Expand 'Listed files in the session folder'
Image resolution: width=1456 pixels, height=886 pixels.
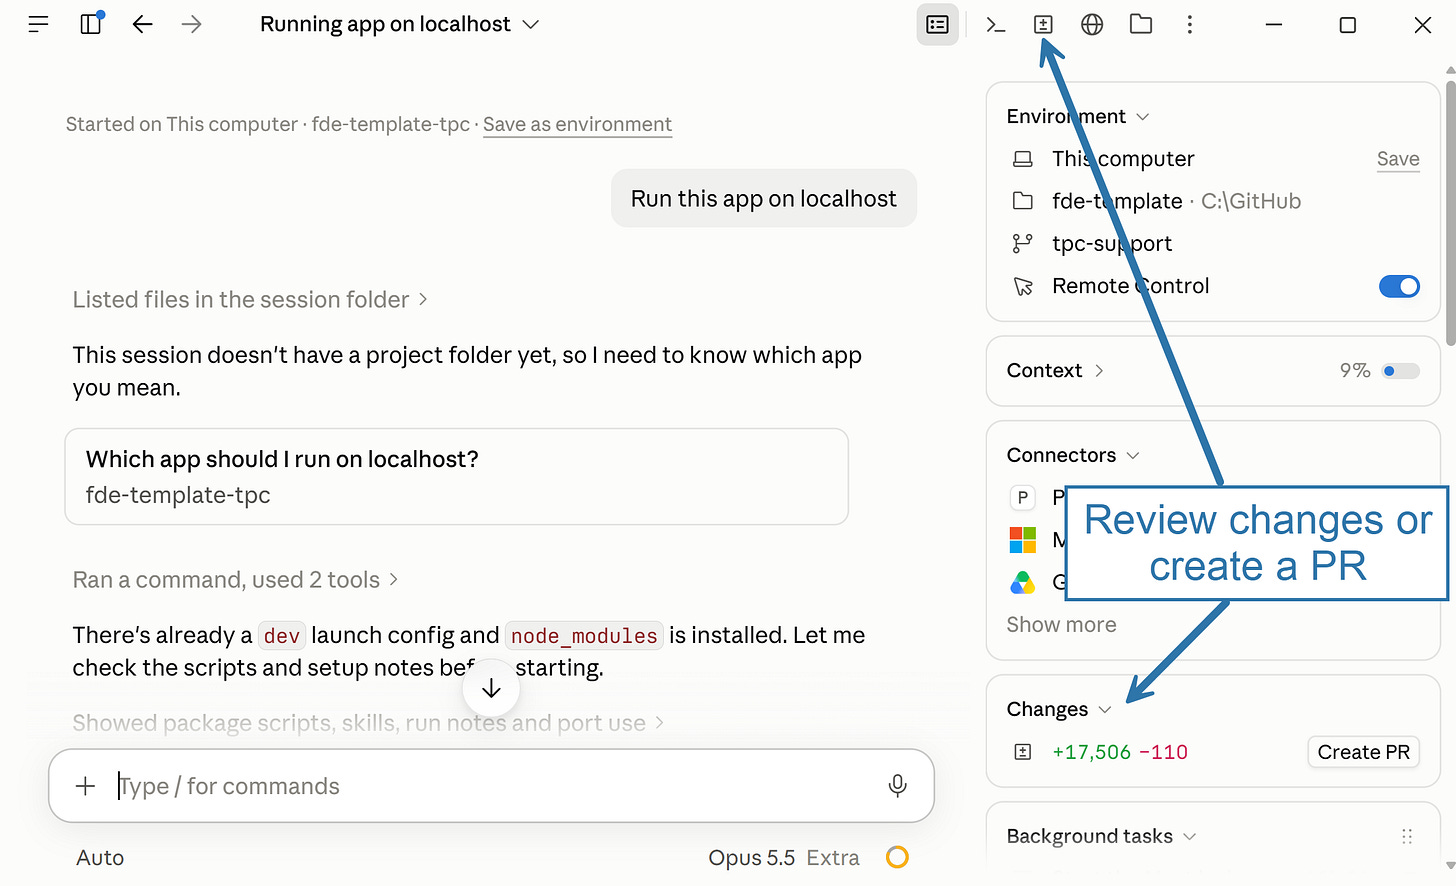pos(250,300)
